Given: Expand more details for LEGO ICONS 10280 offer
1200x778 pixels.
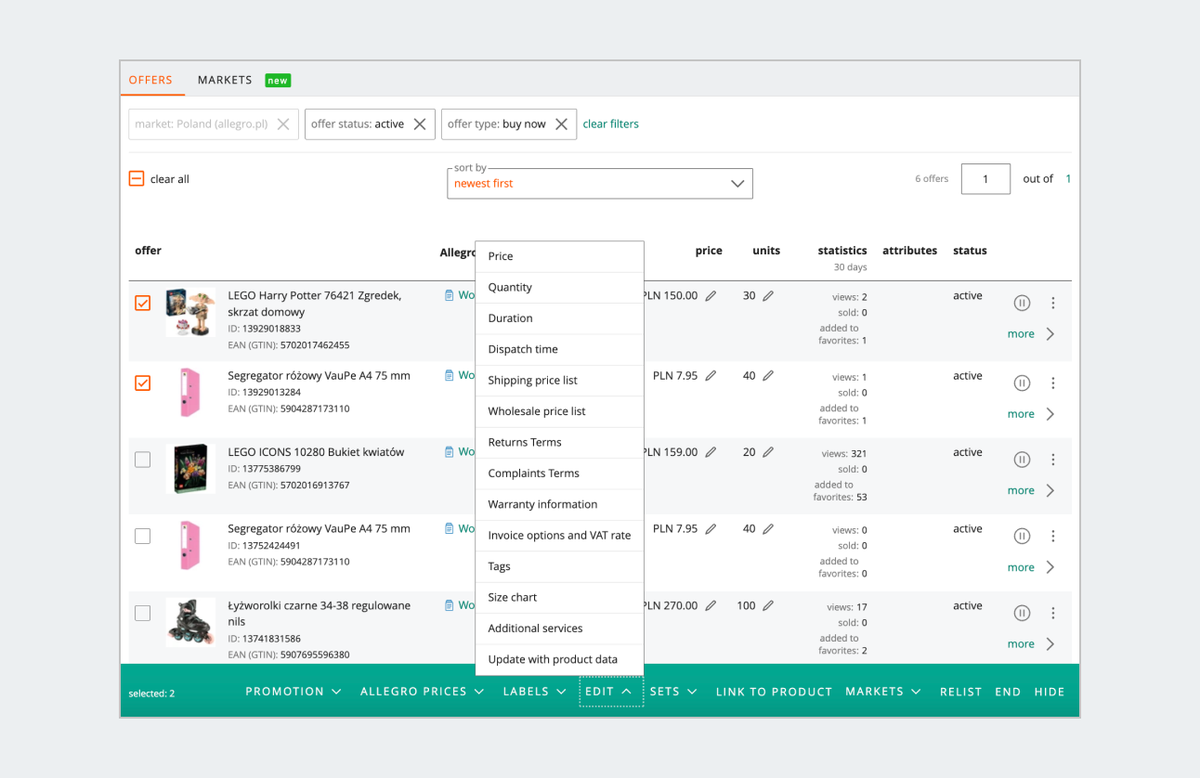Looking at the screenshot, I should tap(1031, 491).
